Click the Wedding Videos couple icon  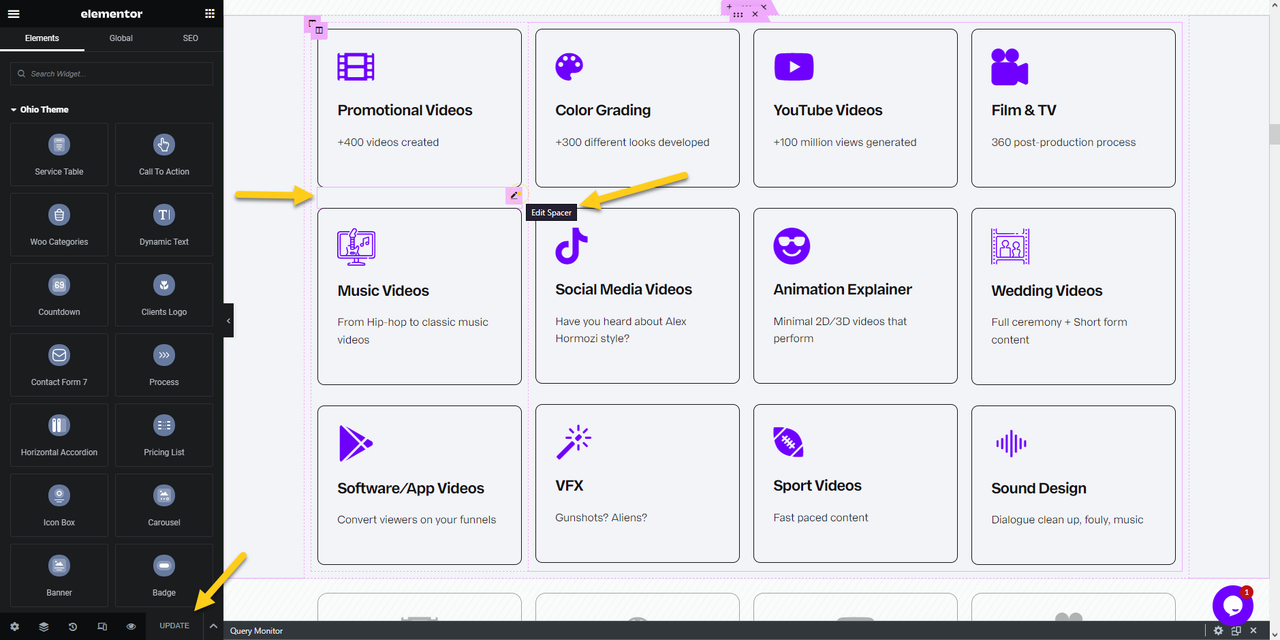(x=1010, y=247)
